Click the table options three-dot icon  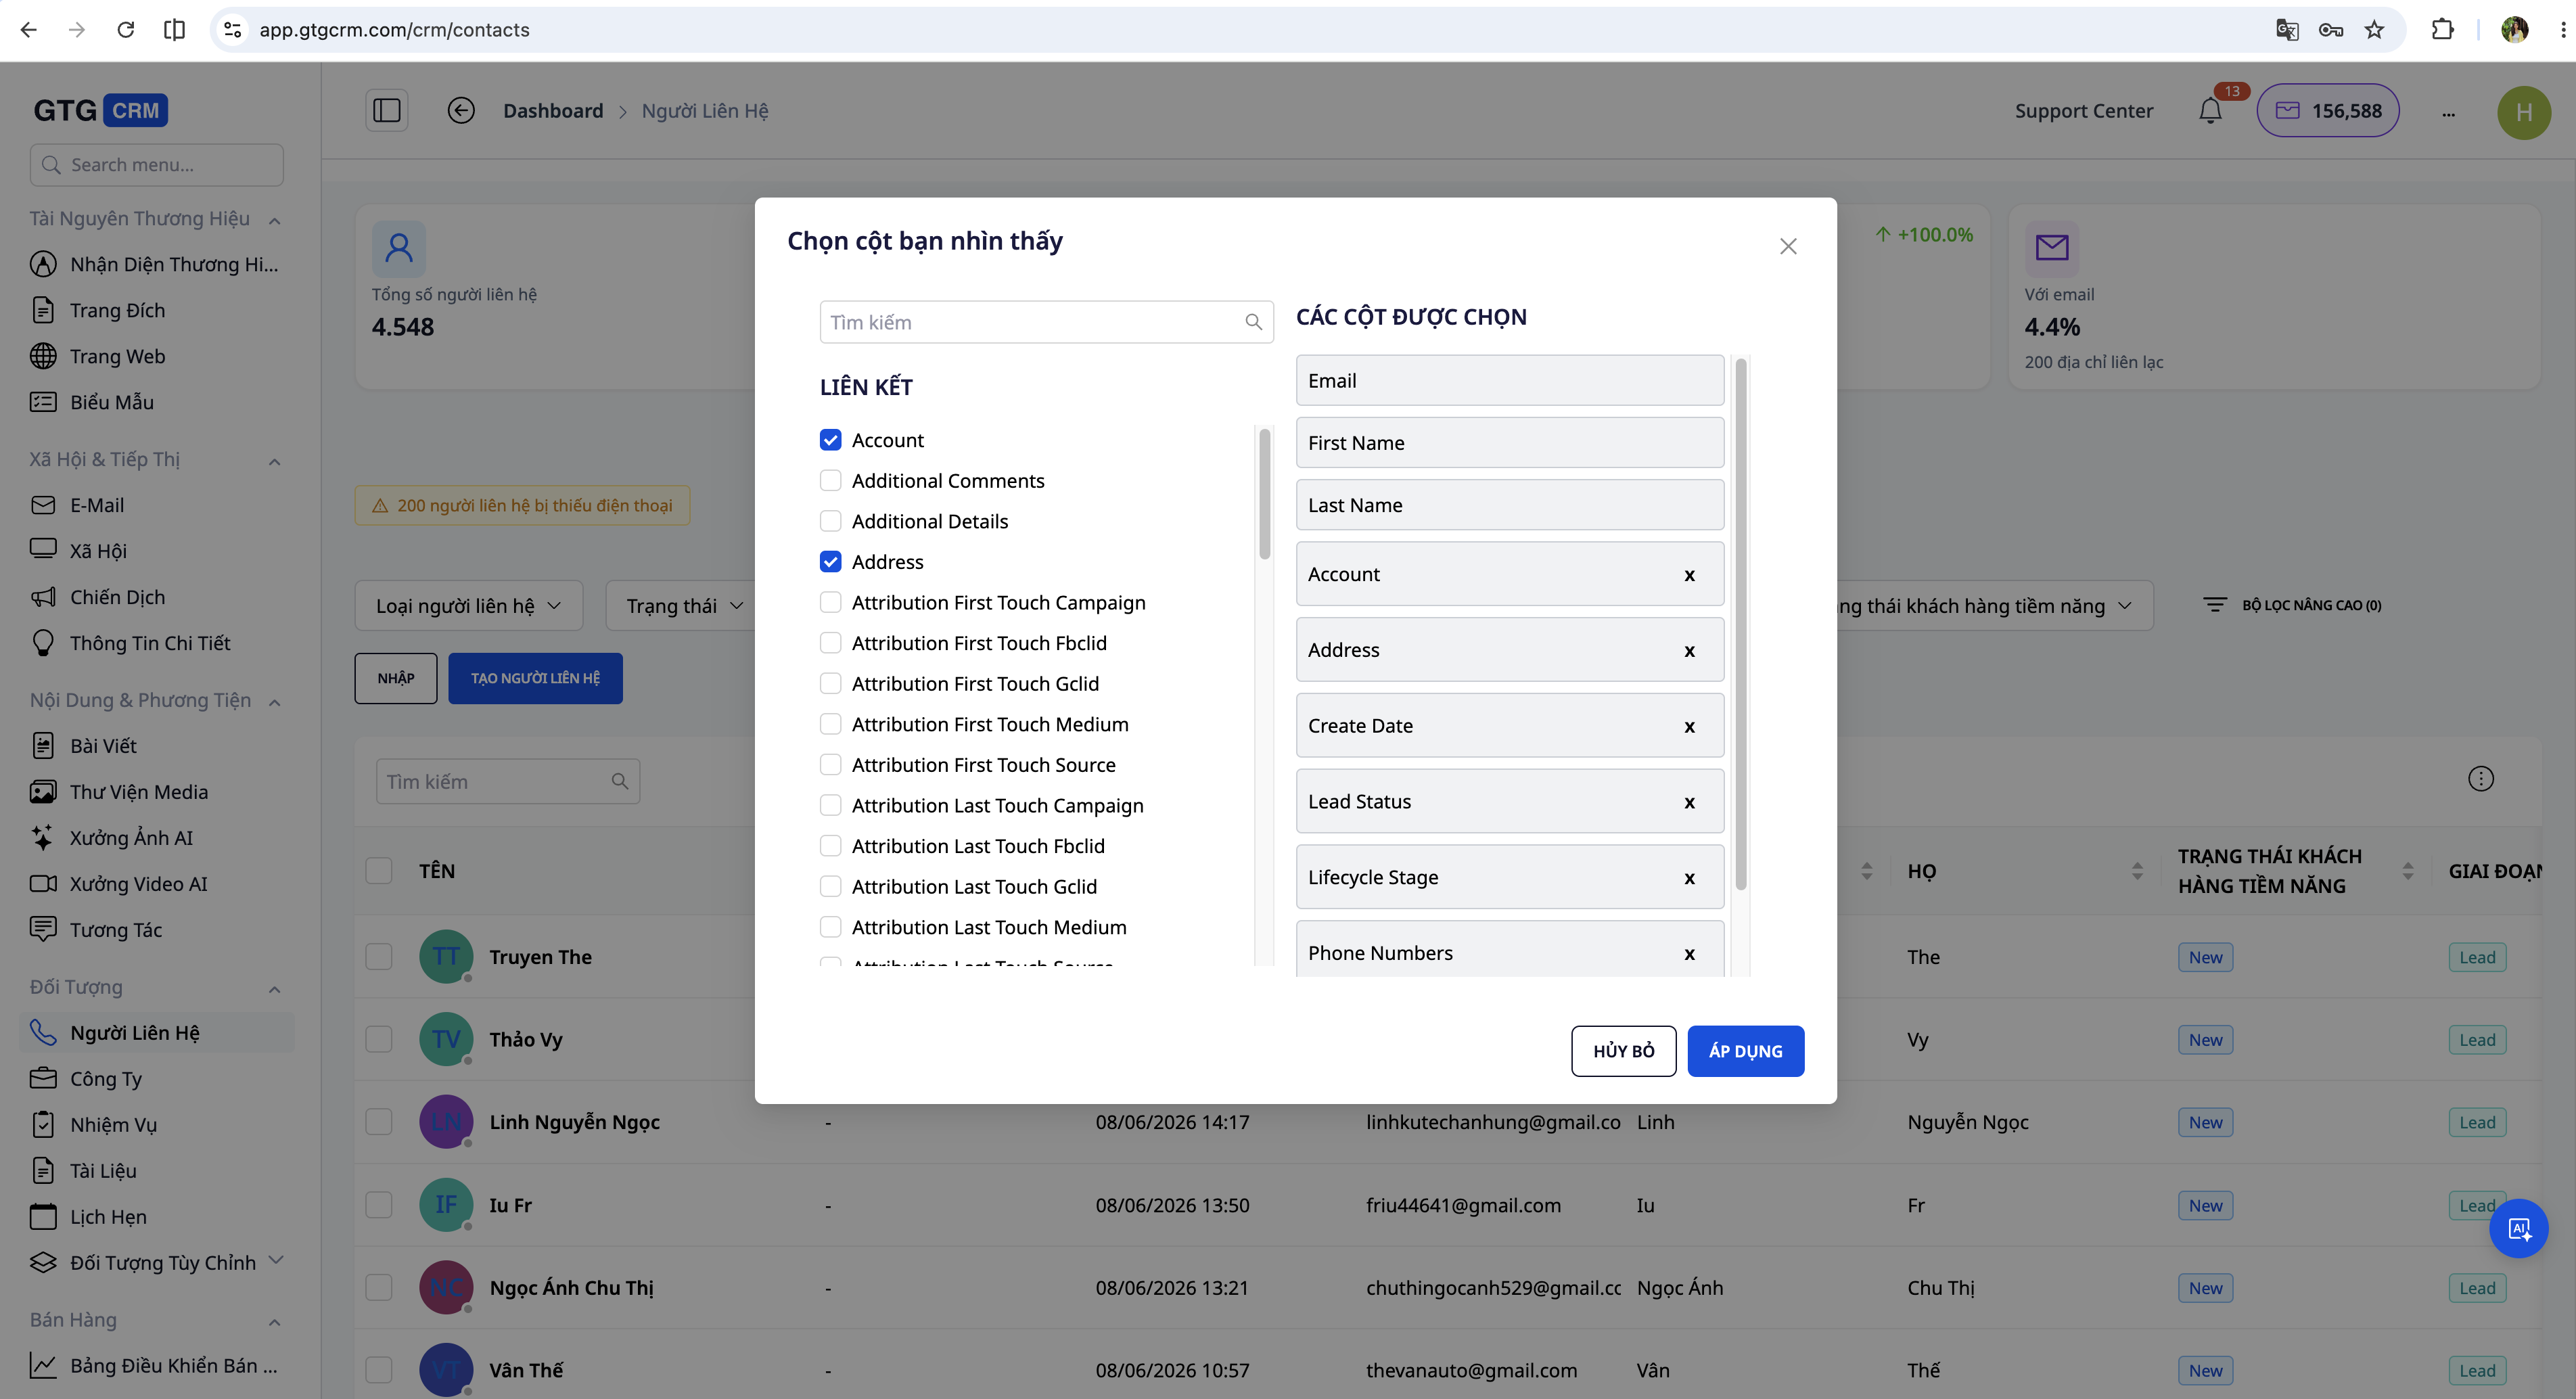click(2480, 779)
